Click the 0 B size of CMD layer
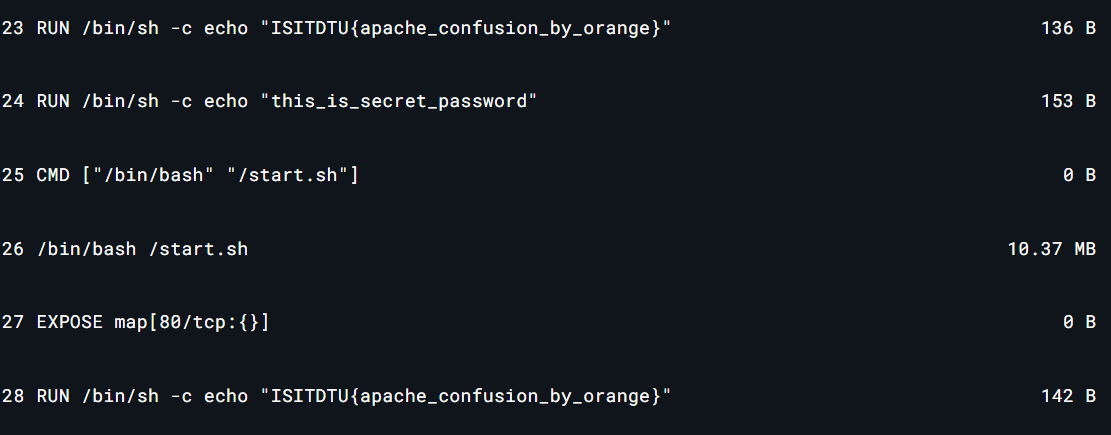This screenshot has height=435, width=1111. (1079, 175)
